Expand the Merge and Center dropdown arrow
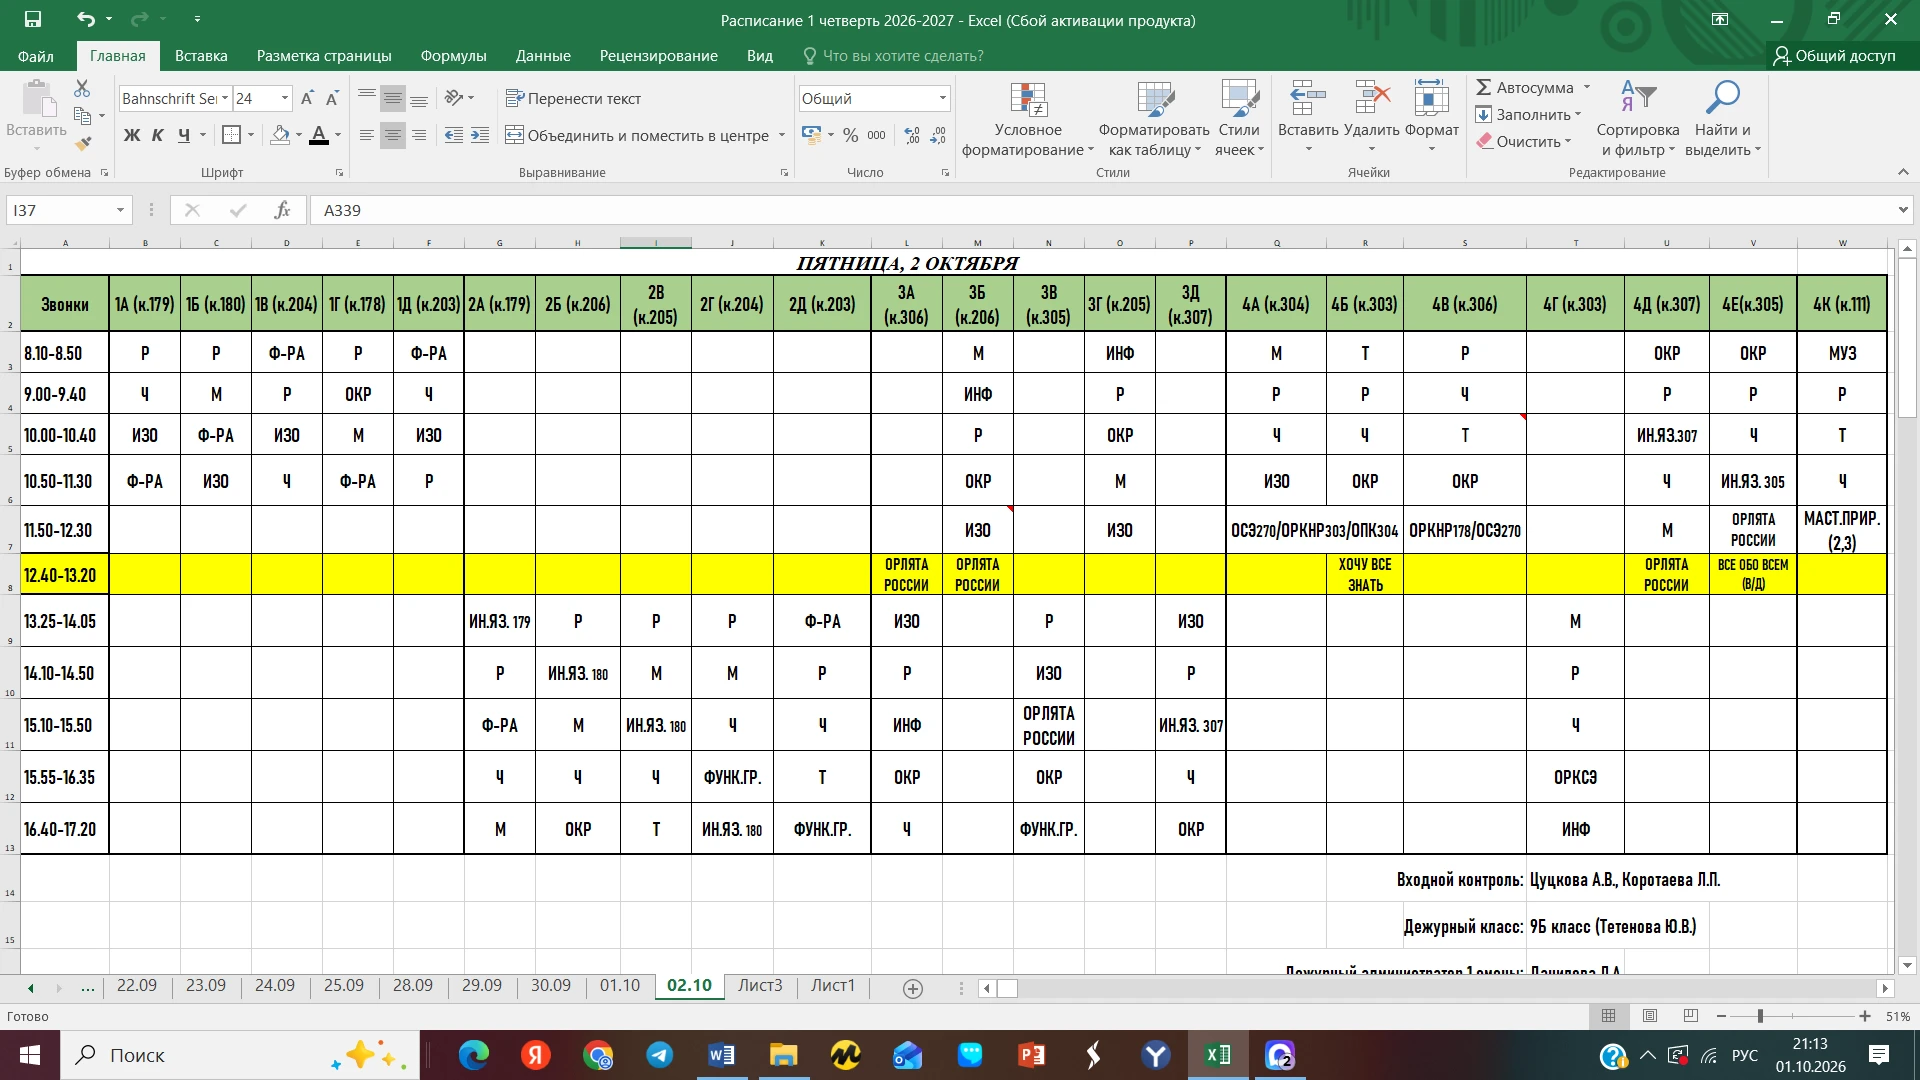This screenshot has width=1920, height=1080. pyautogui.click(x=782, y=135)
